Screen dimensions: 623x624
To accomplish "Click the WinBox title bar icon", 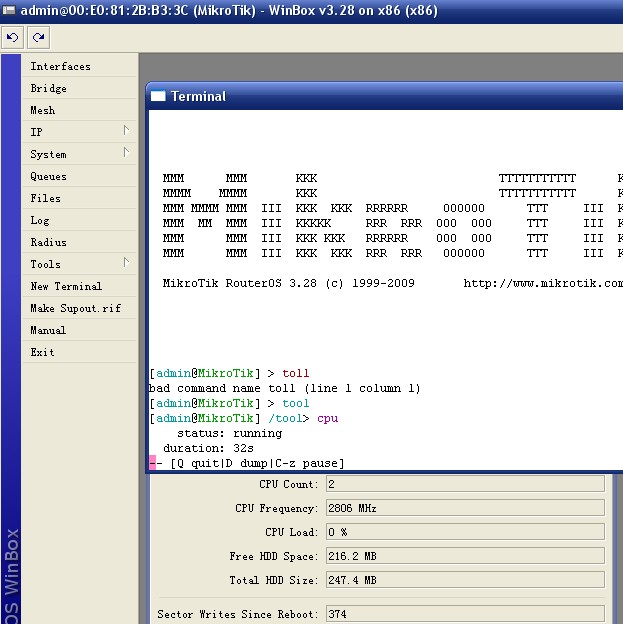I will (8, 10).
